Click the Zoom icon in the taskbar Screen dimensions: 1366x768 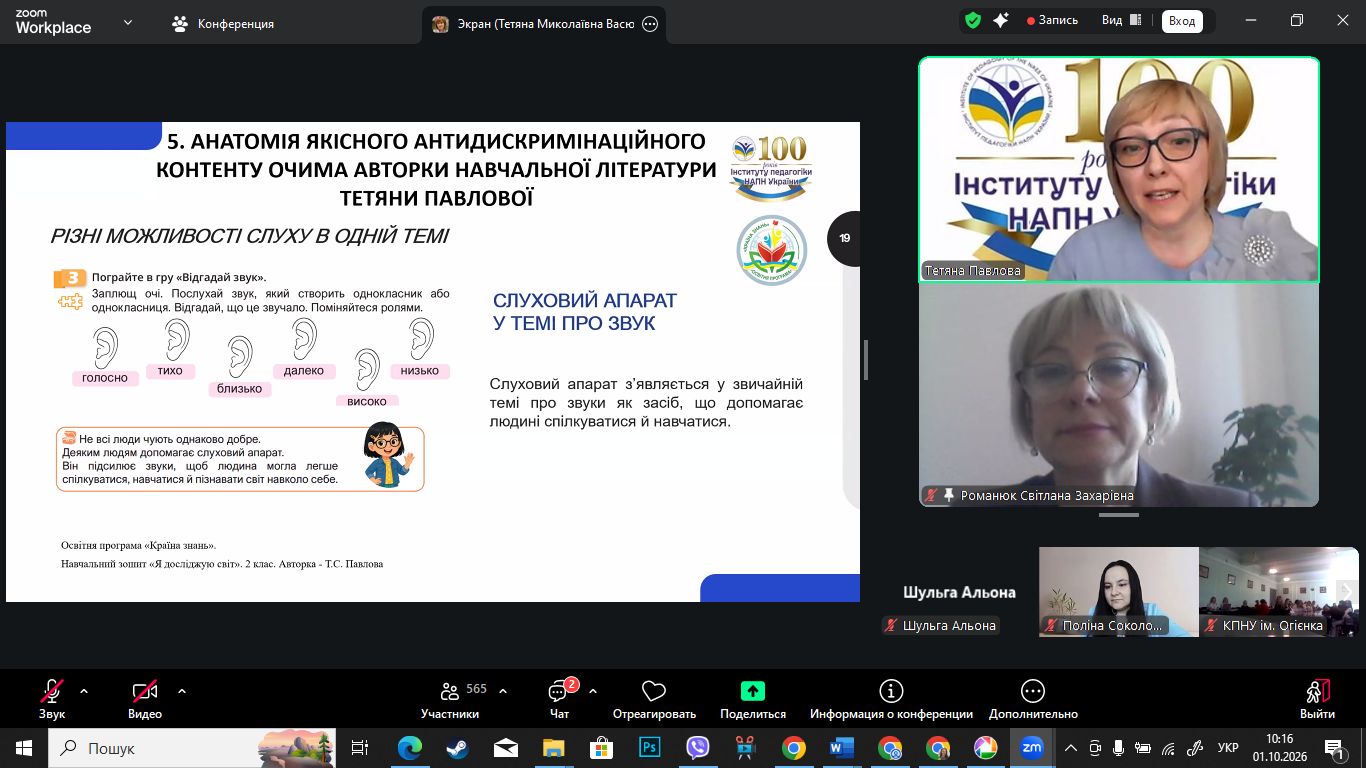click(x=1031, y=747)
